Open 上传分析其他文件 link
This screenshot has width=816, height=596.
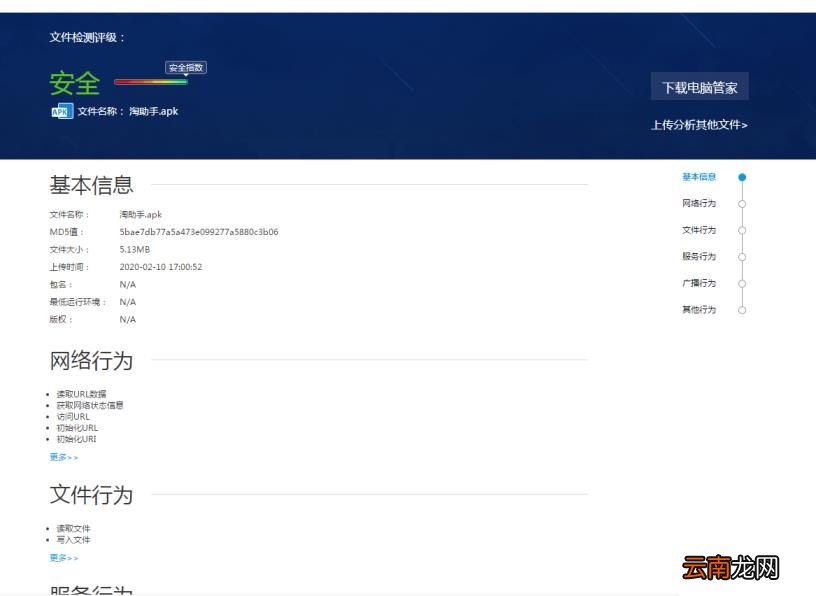tap(699, 125)
